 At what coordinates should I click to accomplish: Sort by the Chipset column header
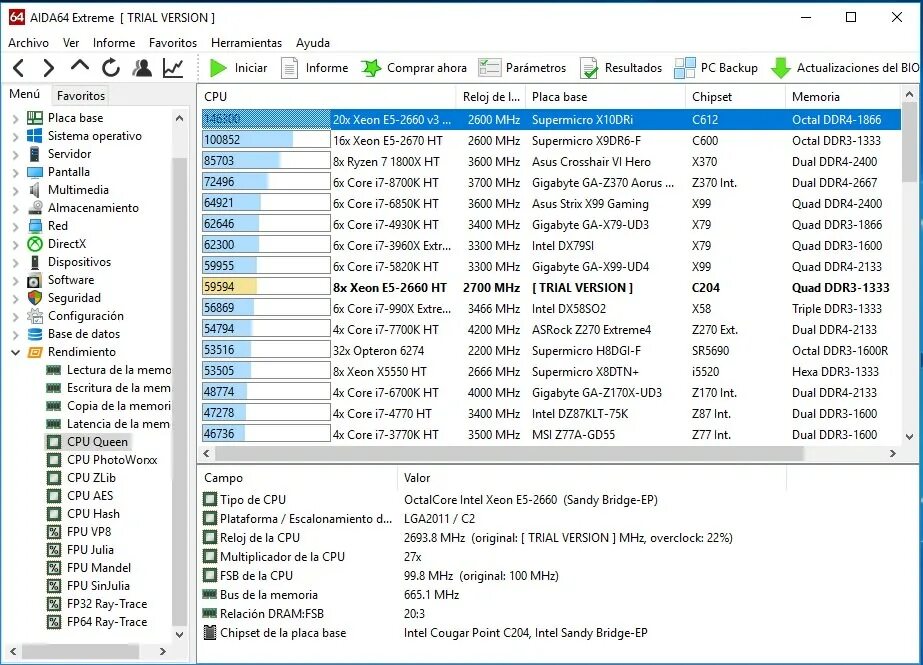click(x=735, y=97)
